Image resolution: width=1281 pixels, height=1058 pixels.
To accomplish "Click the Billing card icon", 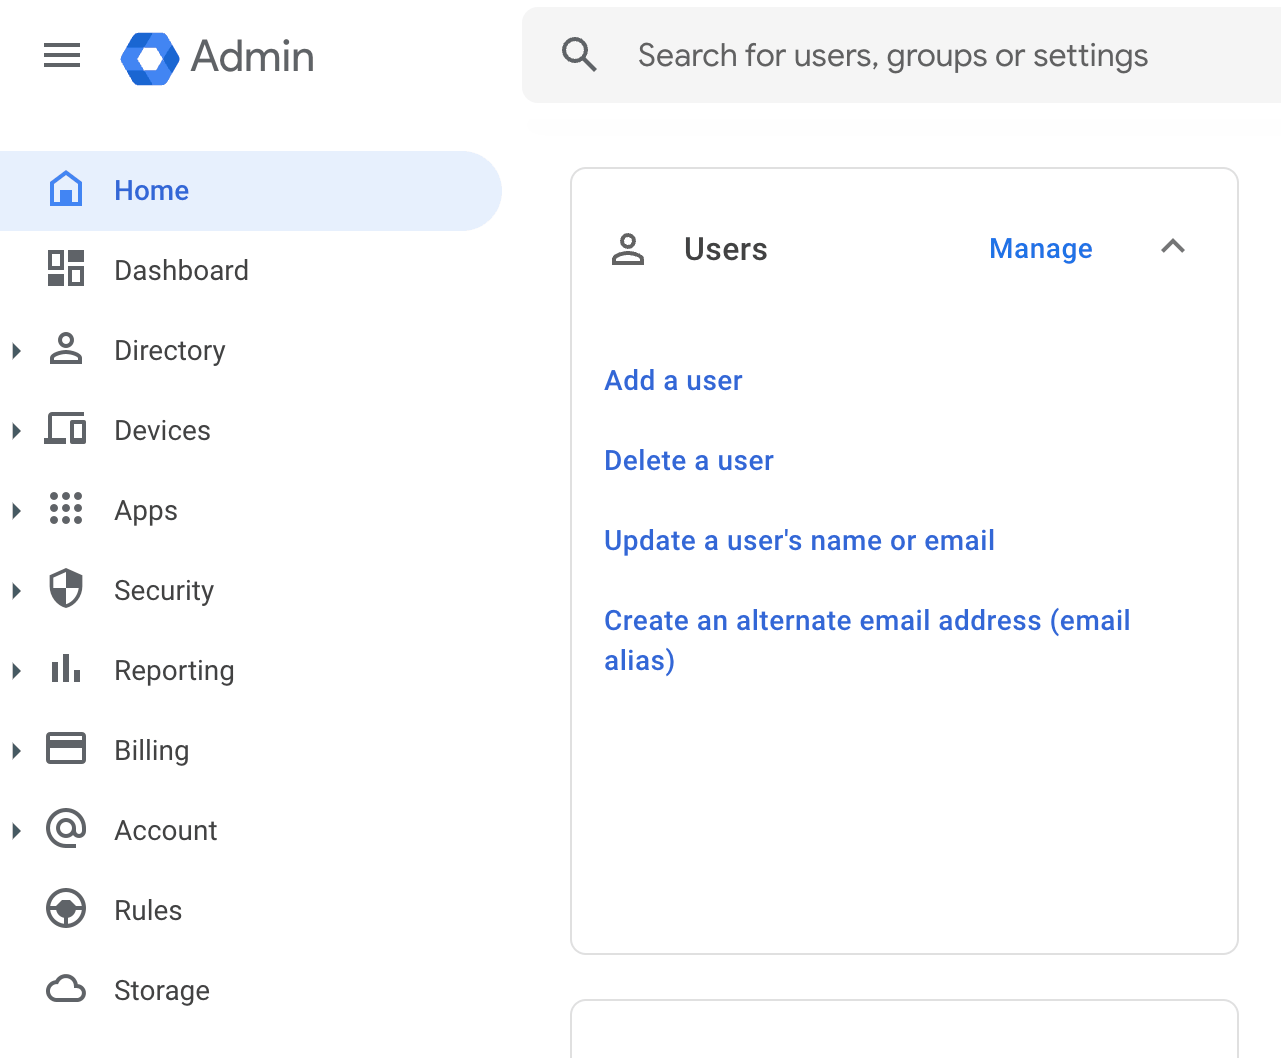I will click(x=65, y=749).
